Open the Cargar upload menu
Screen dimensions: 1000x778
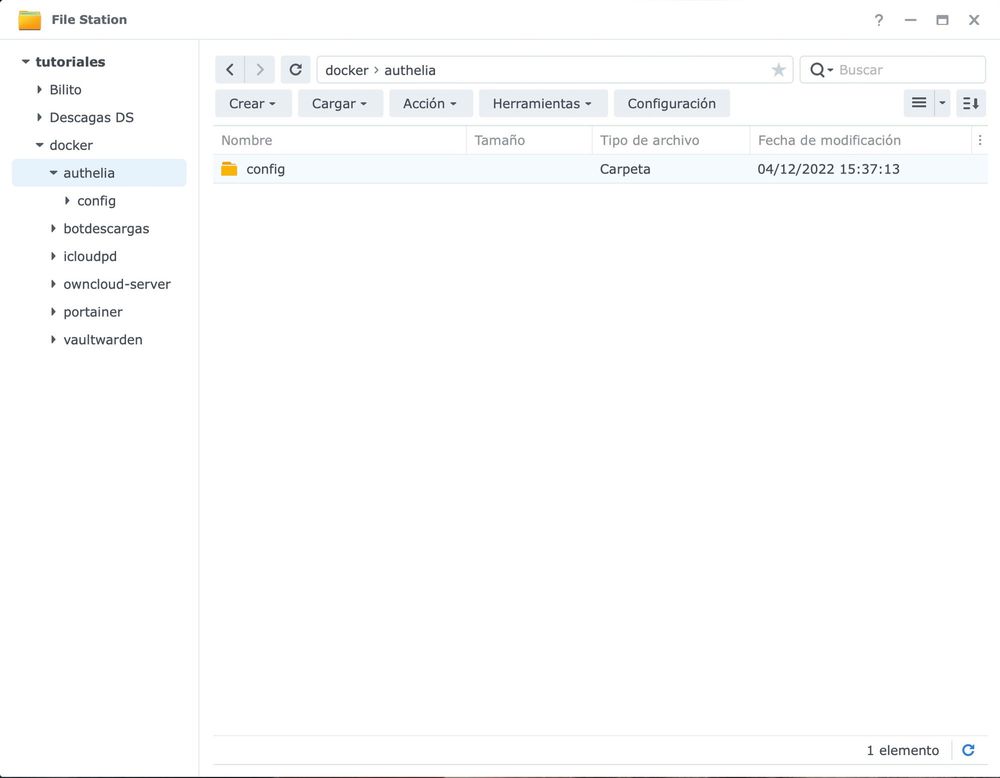pos(340,102)
